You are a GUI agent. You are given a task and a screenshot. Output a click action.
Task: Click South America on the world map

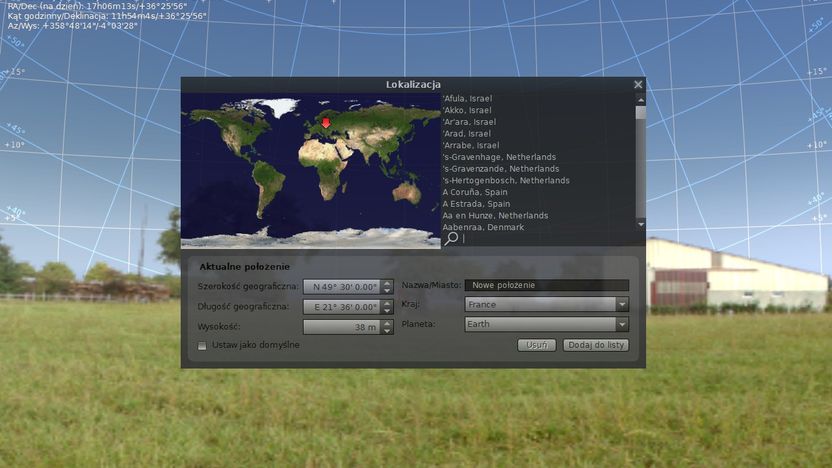click(267, 187)
